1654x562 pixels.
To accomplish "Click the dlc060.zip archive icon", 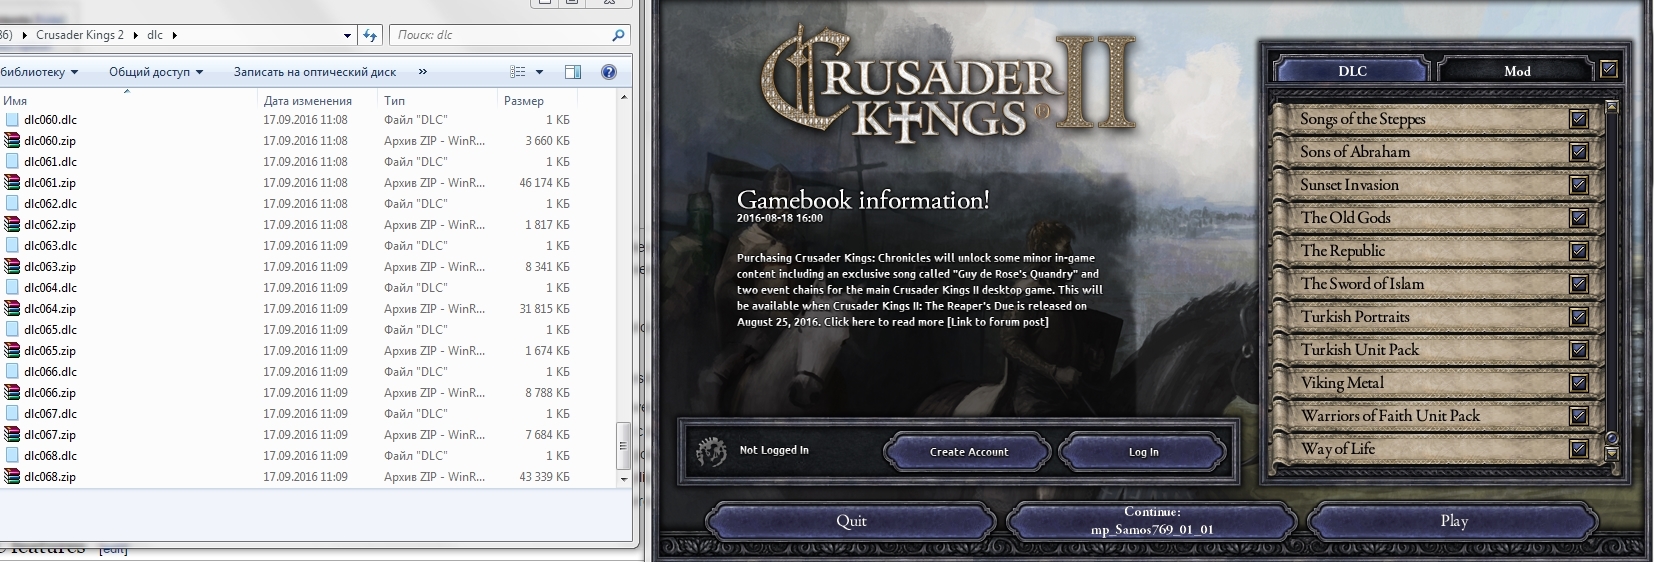I will pyautogui.click(x=12, y=141).
